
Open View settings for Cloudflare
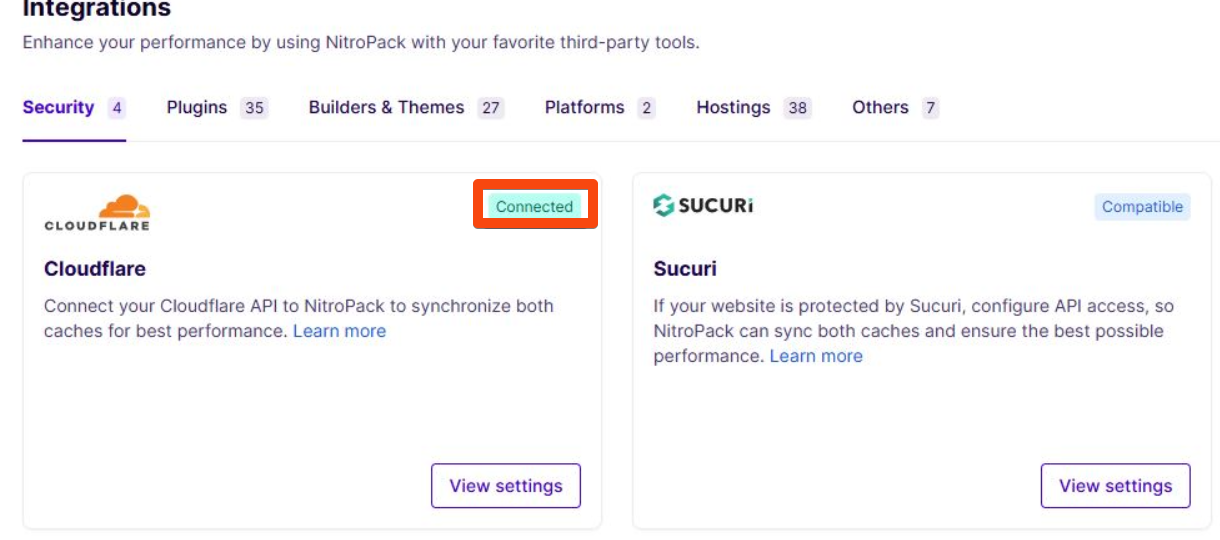[506, 486]
